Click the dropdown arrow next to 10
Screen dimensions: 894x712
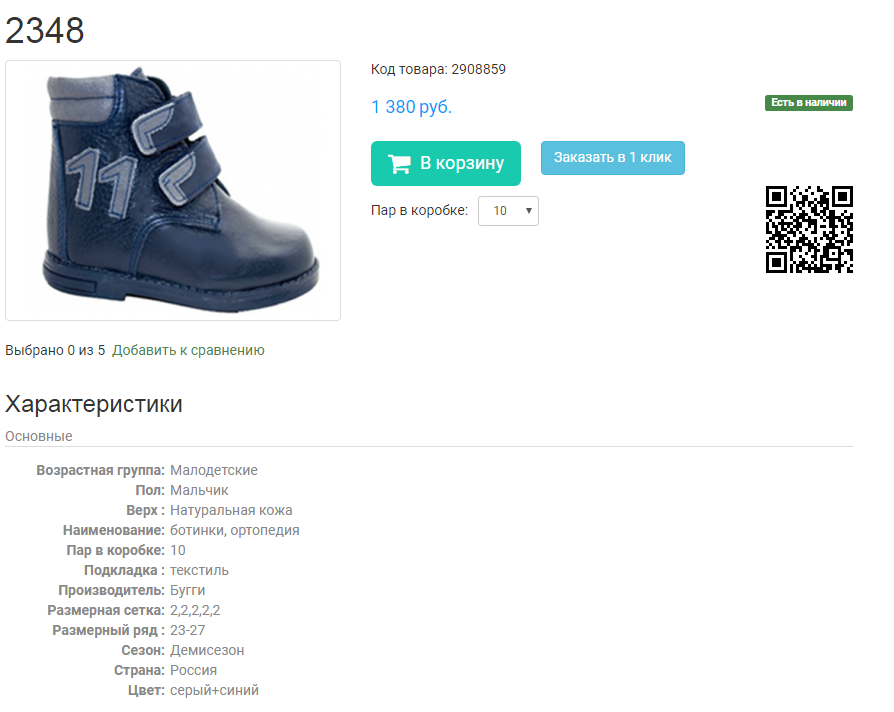click(529, 211)
